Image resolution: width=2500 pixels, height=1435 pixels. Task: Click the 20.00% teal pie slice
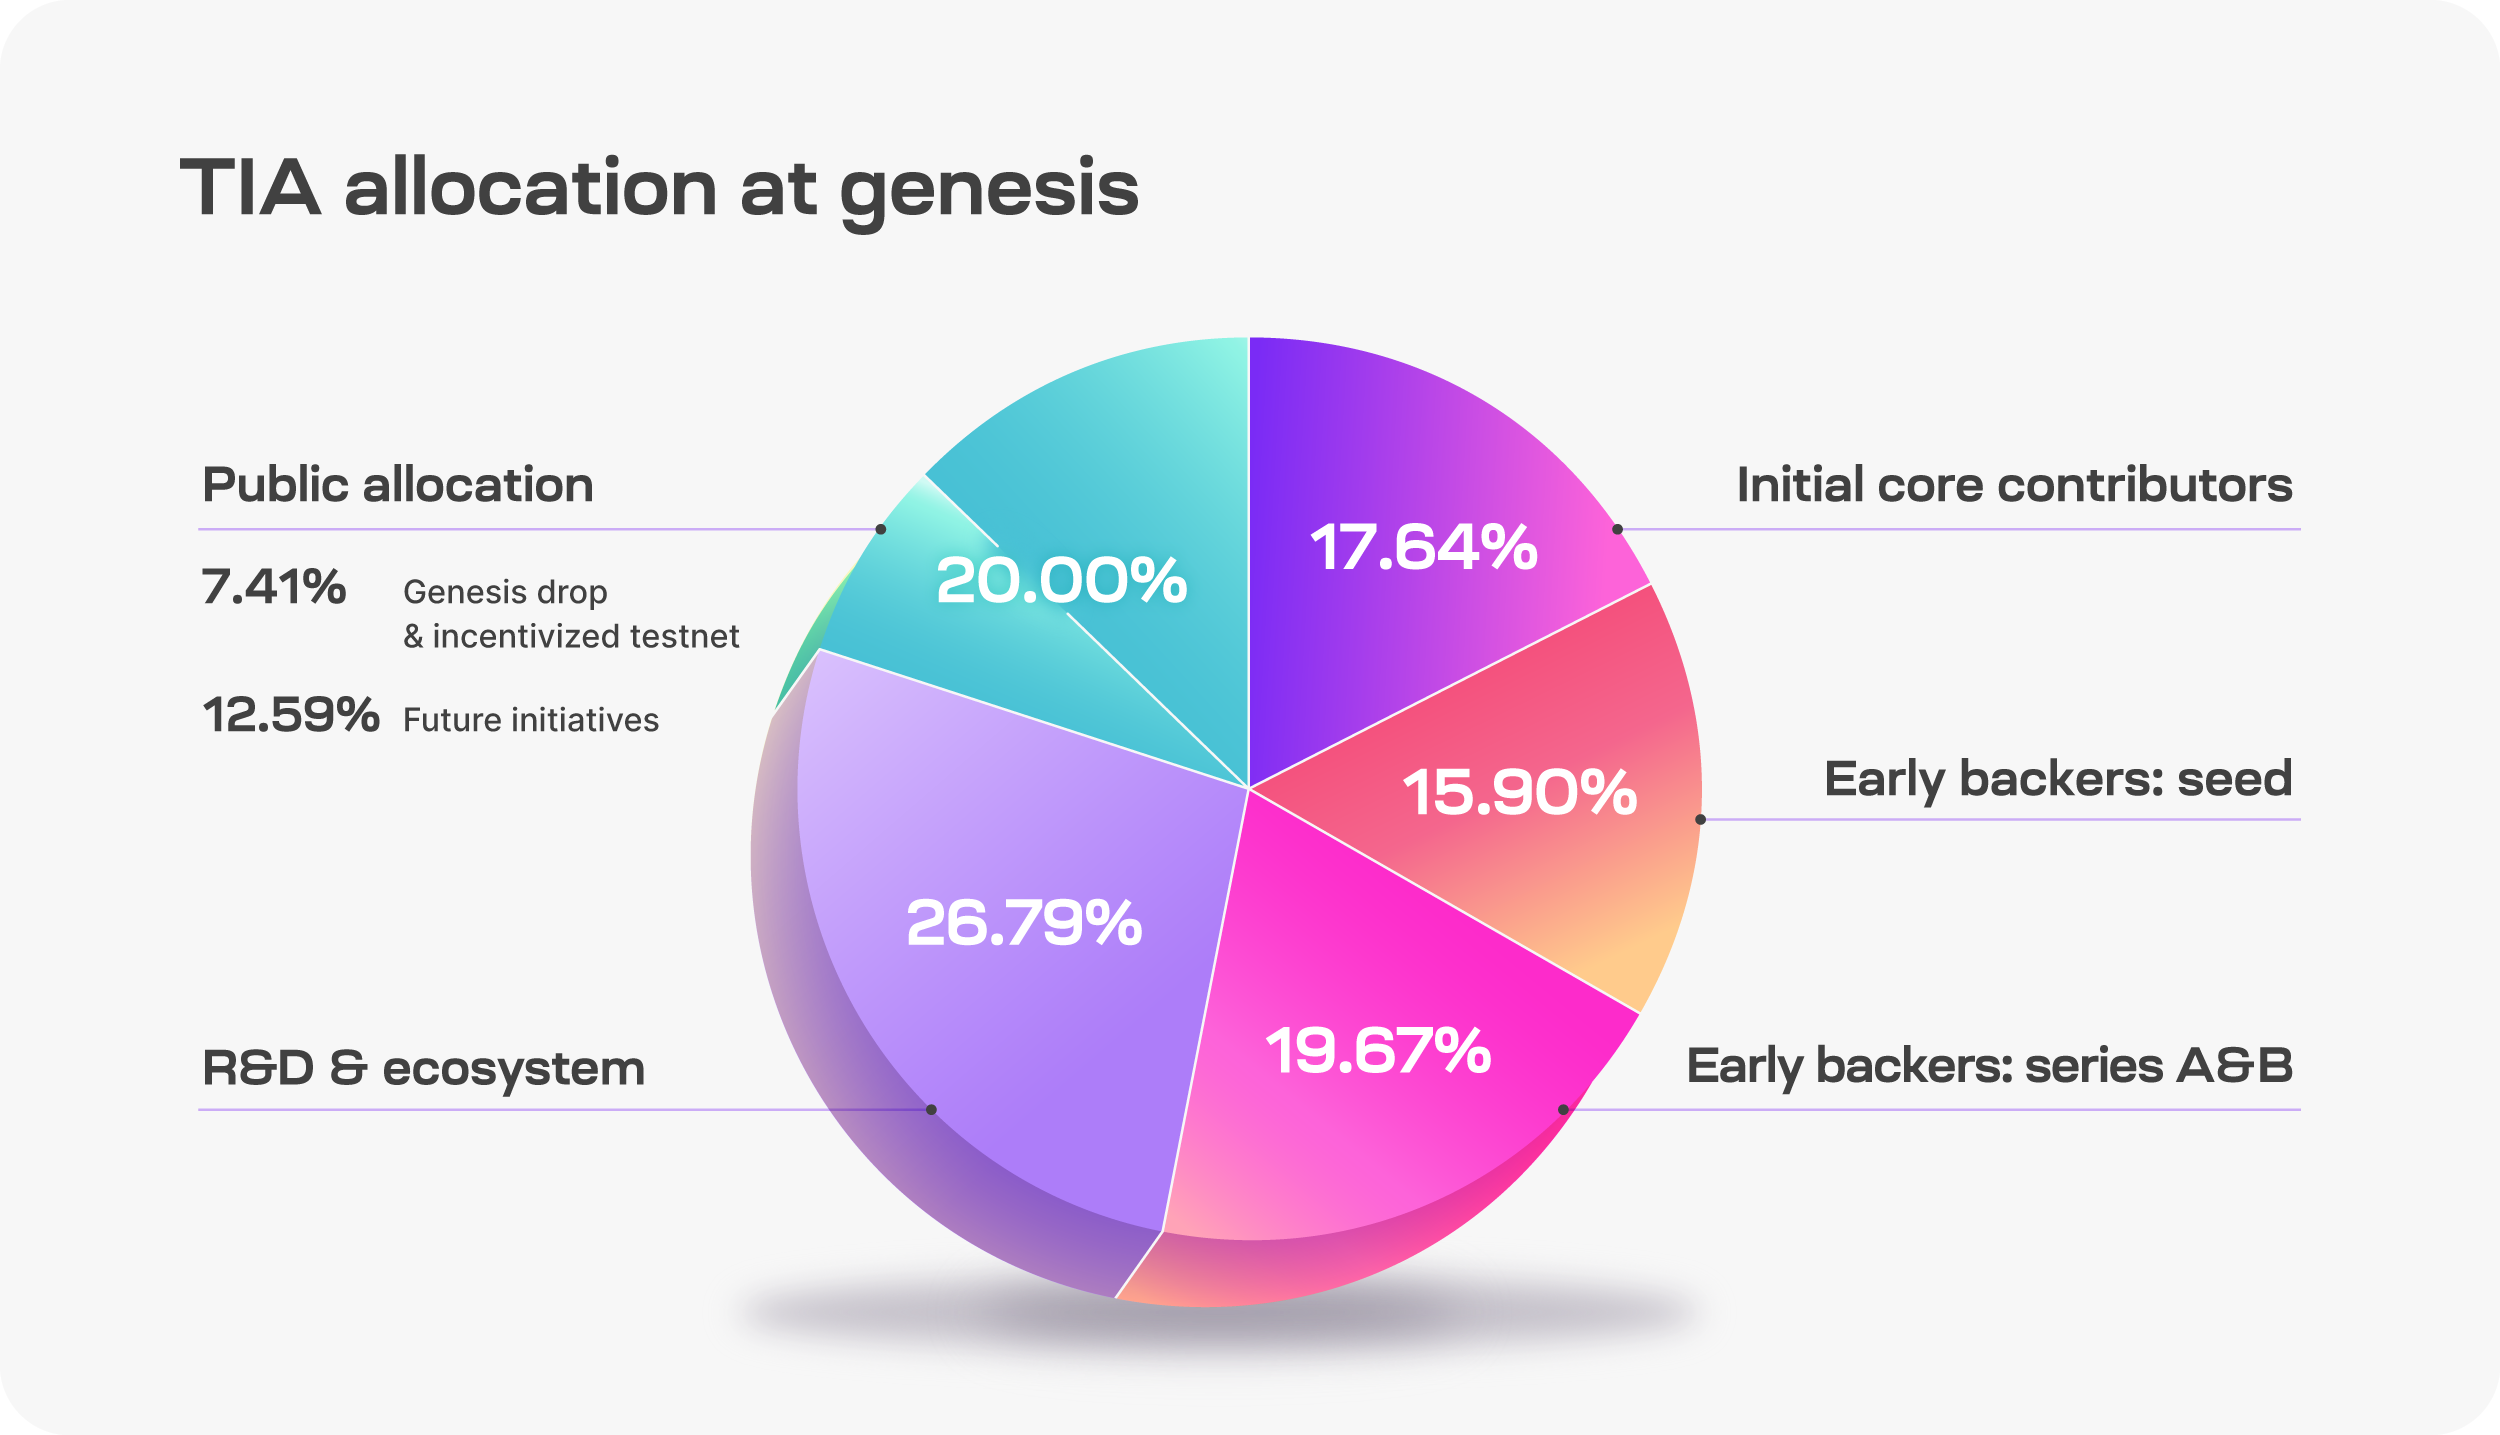click(1061, 580)
